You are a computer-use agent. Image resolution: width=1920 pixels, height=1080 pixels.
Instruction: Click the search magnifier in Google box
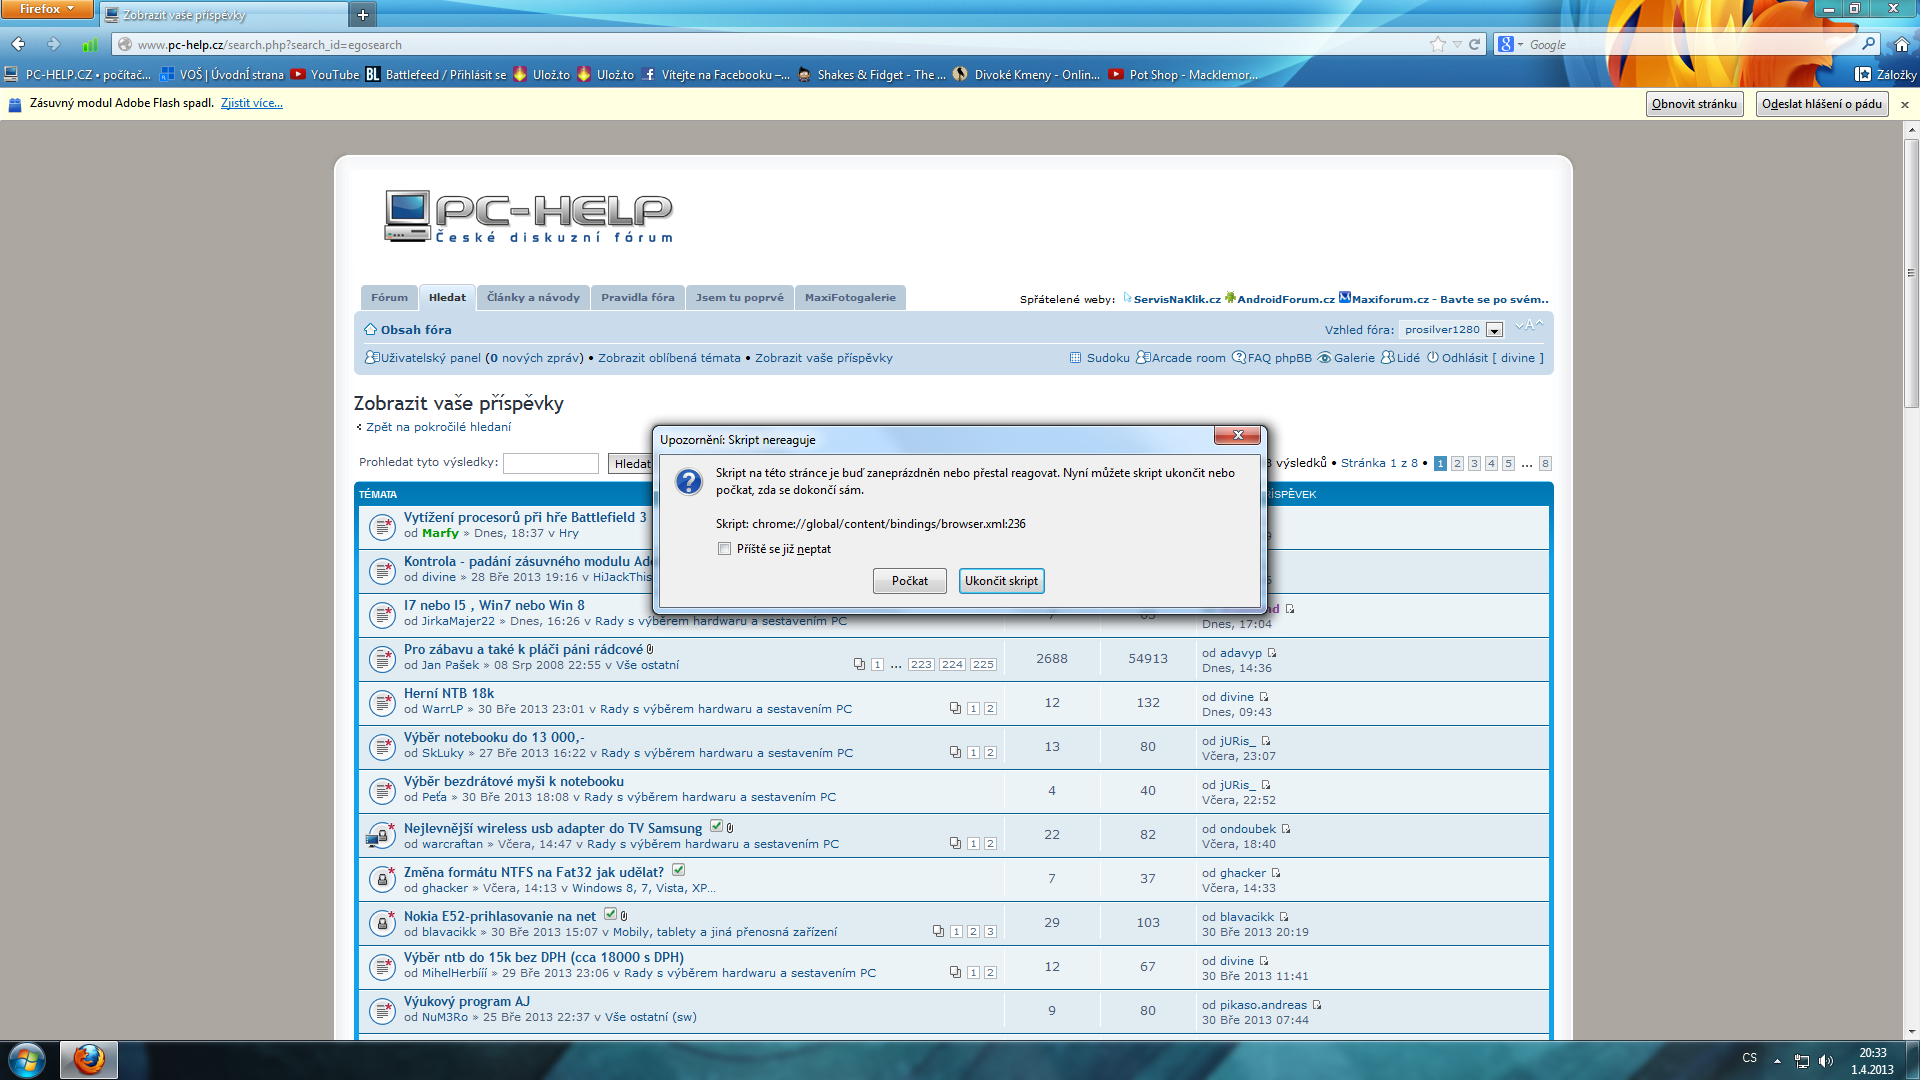coord(1868,44)
